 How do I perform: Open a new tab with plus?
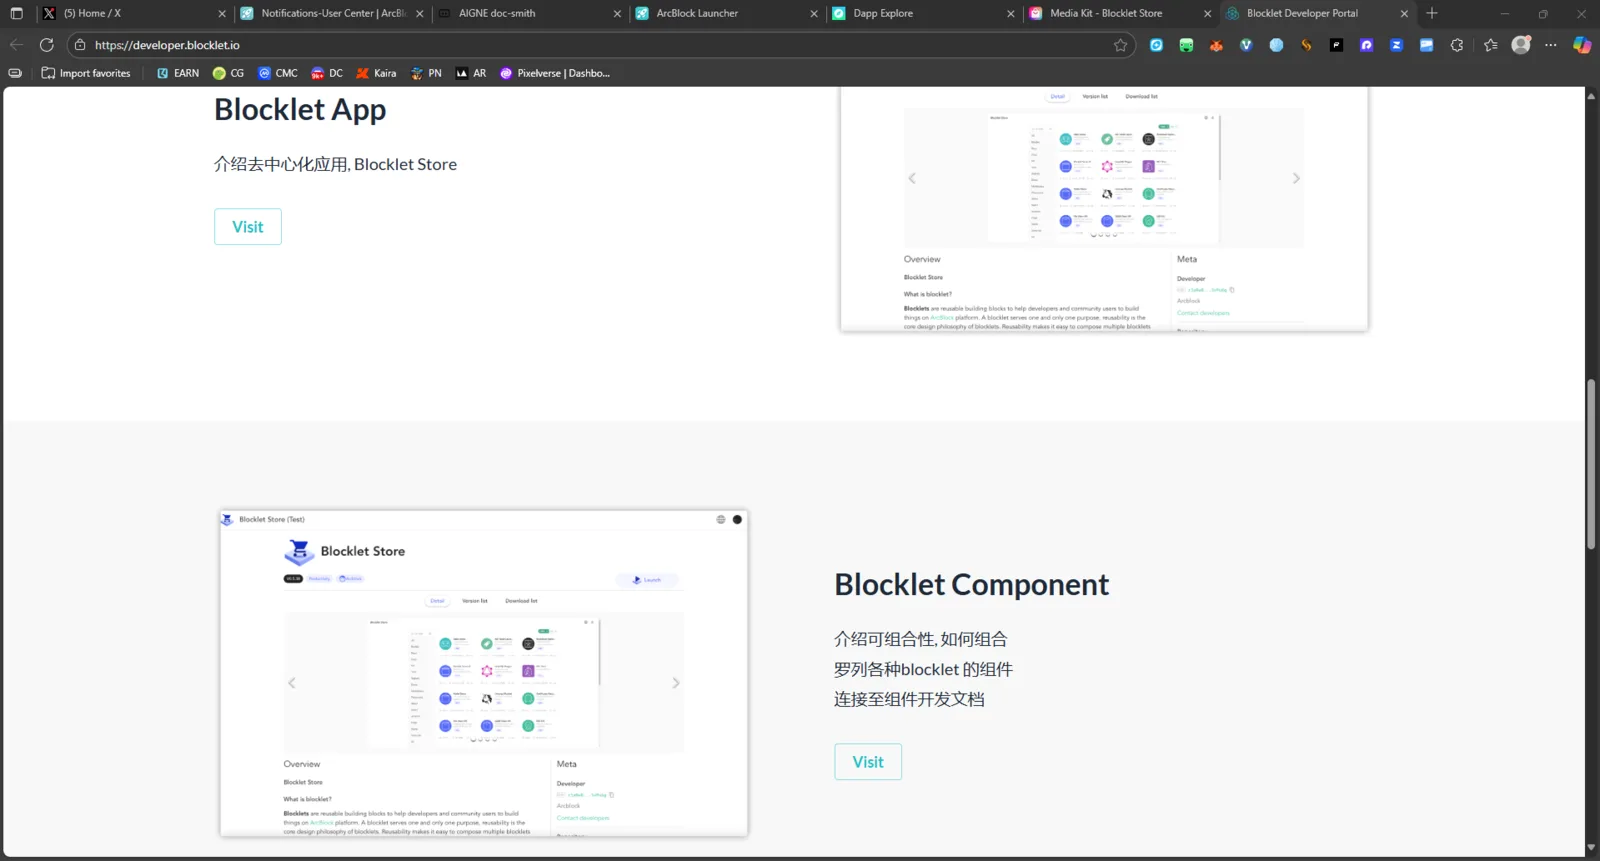coord(1432,14)
